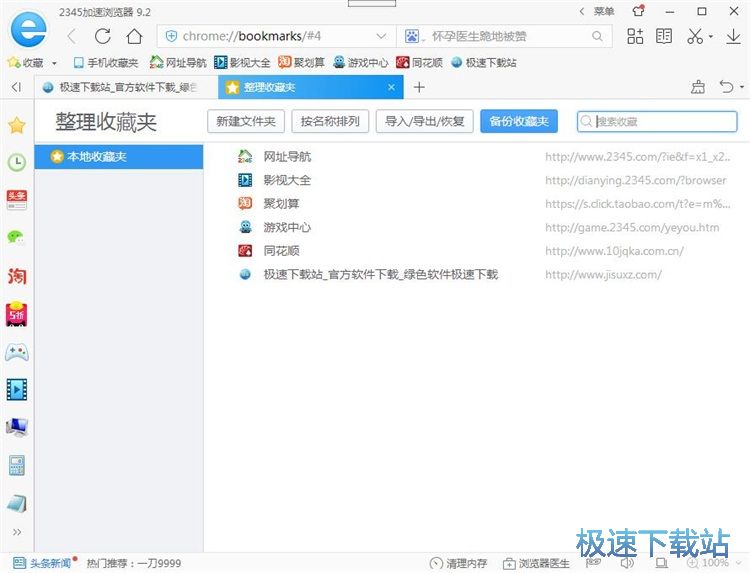Collapse the sidebar with left arrow toggle

click(x=17, y=87)
